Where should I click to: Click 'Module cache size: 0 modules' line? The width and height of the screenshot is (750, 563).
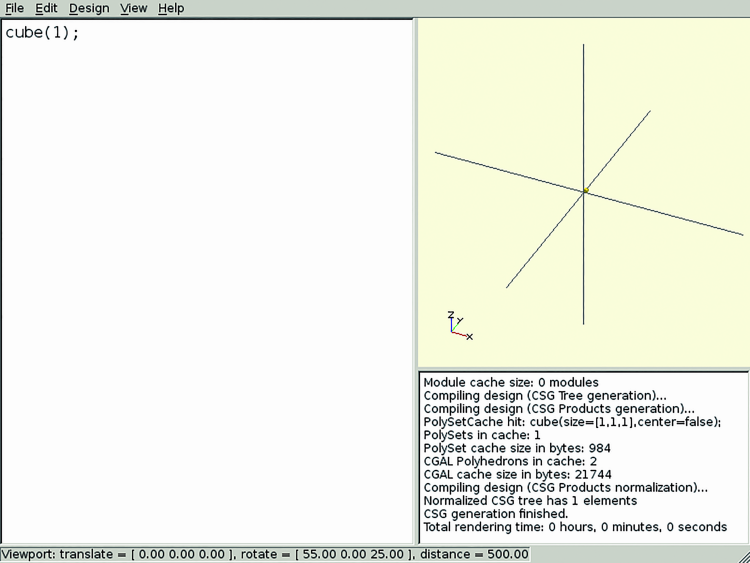tap(511, 382)
